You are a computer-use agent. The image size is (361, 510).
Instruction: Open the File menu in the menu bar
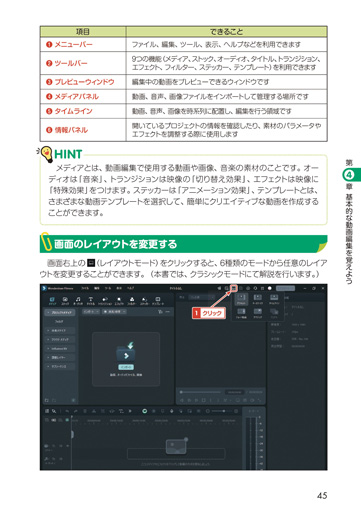(85, 288)
